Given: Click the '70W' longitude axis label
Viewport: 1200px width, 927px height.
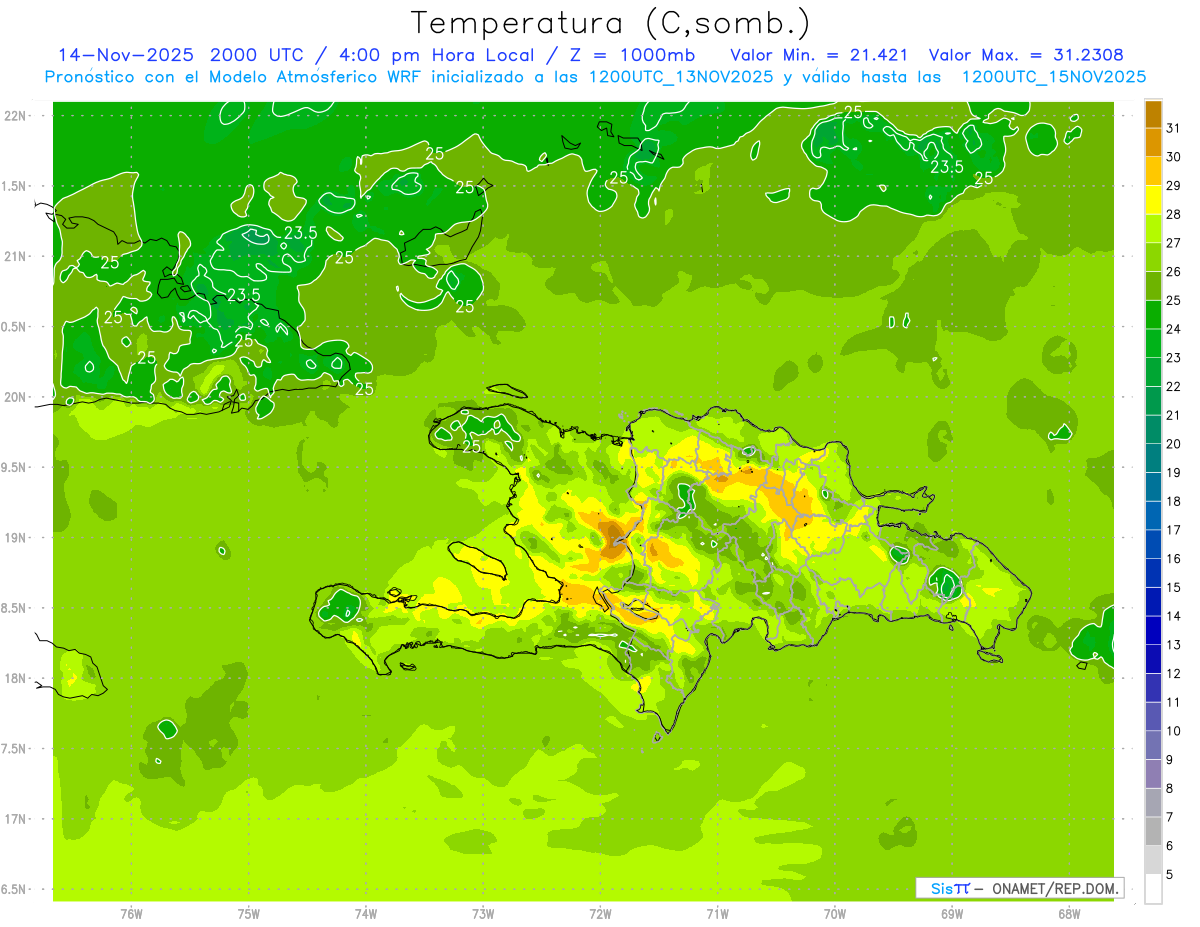Looking at the screenshot, I should click(834, 914).
